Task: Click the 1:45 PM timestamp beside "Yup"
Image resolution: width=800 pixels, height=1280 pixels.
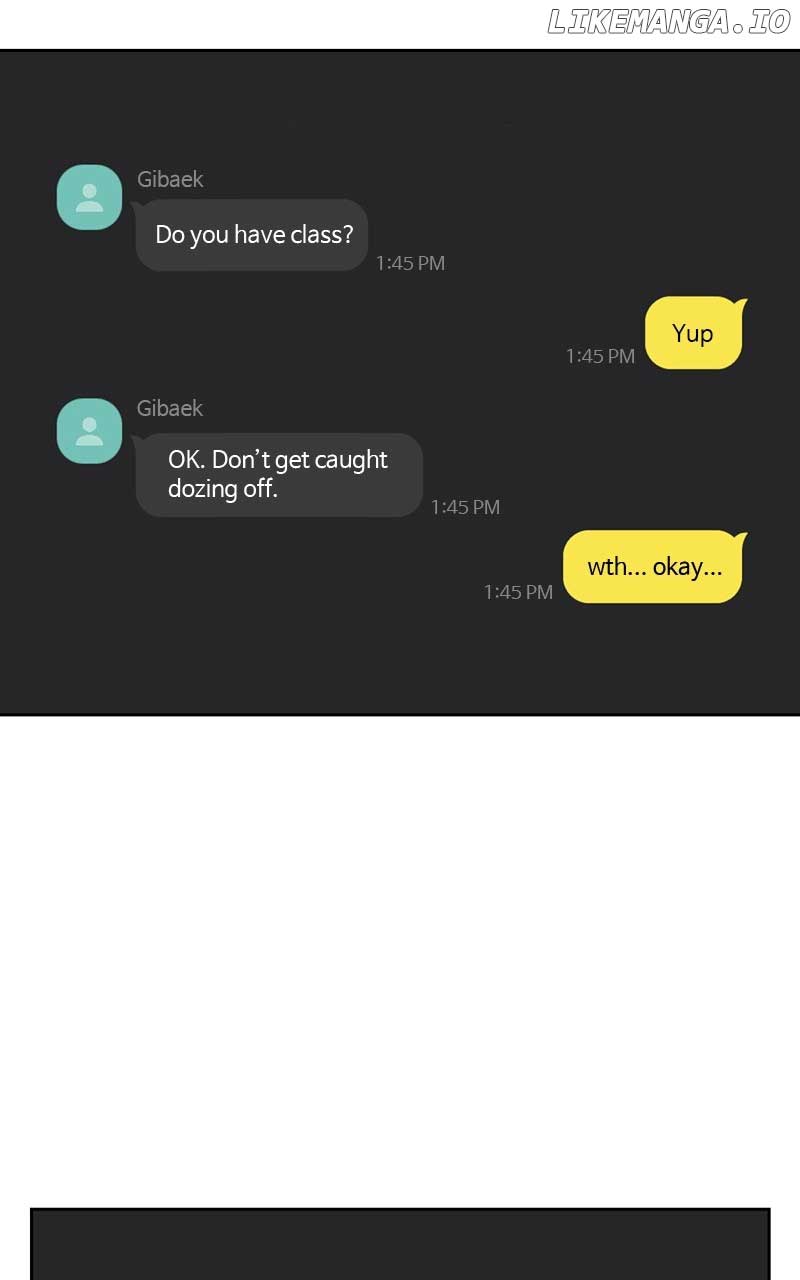Action: pyautogui.click(x=600, y=356)
